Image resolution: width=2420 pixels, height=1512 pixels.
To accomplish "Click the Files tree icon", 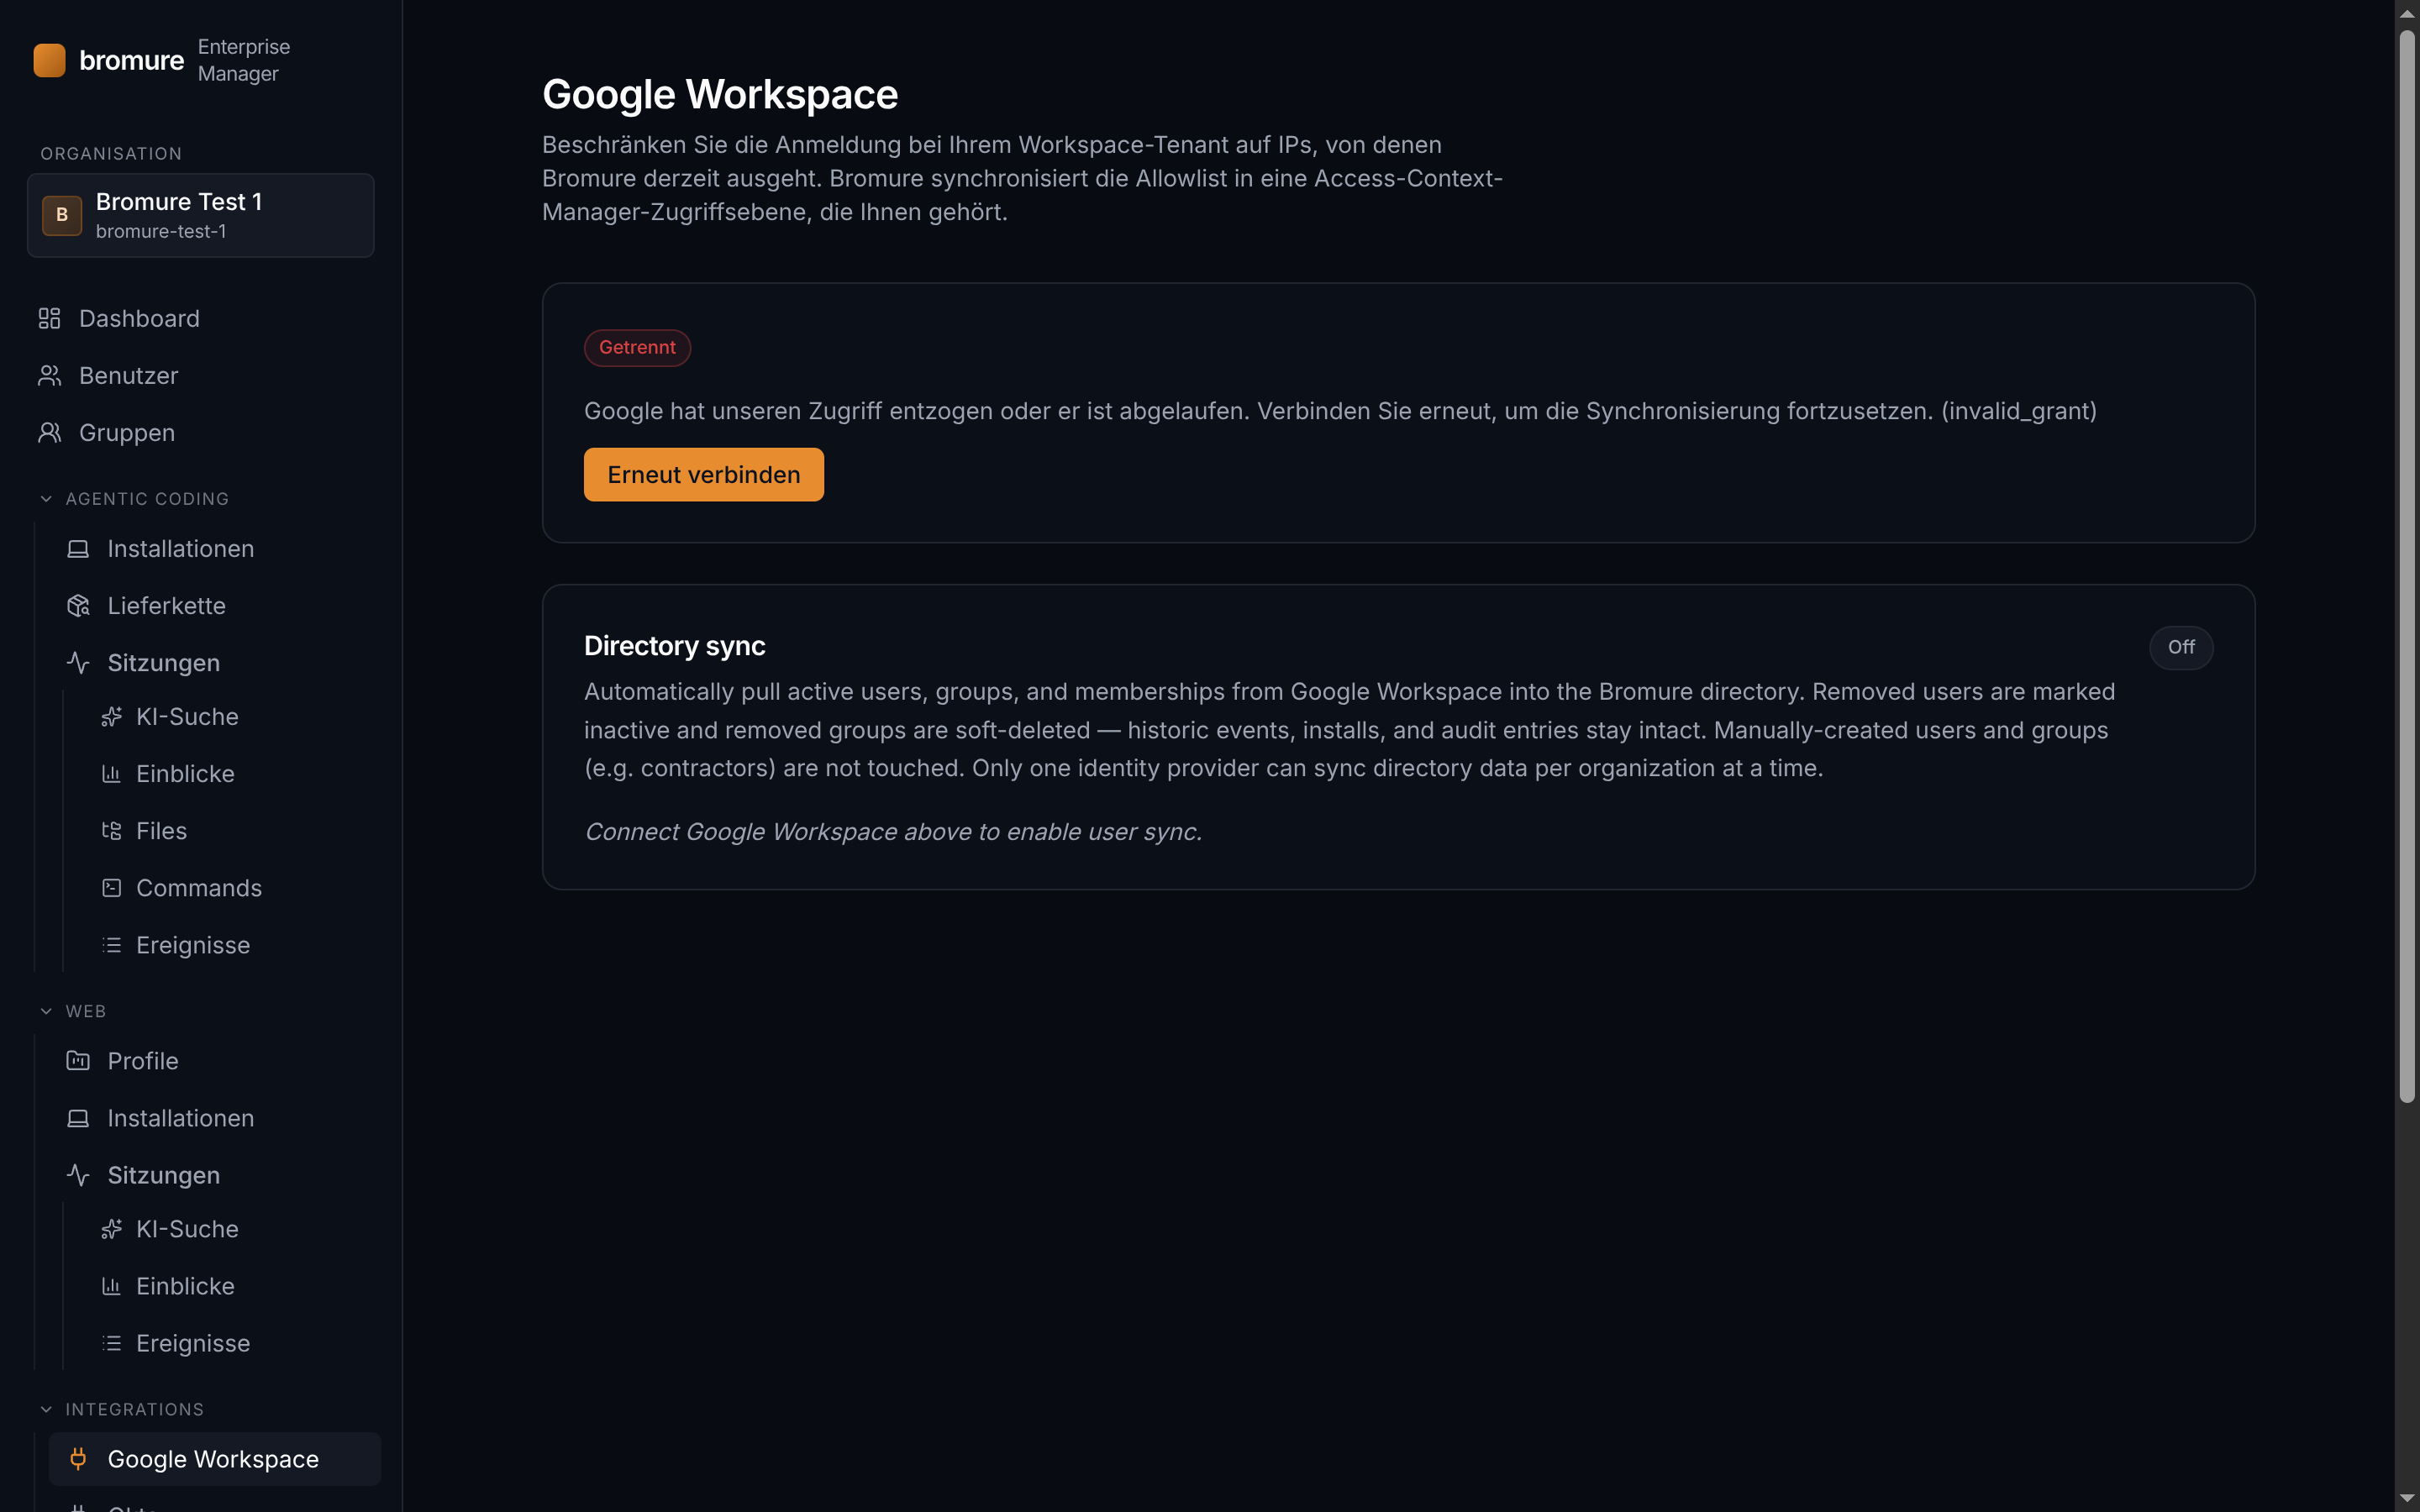I will 111,831.
